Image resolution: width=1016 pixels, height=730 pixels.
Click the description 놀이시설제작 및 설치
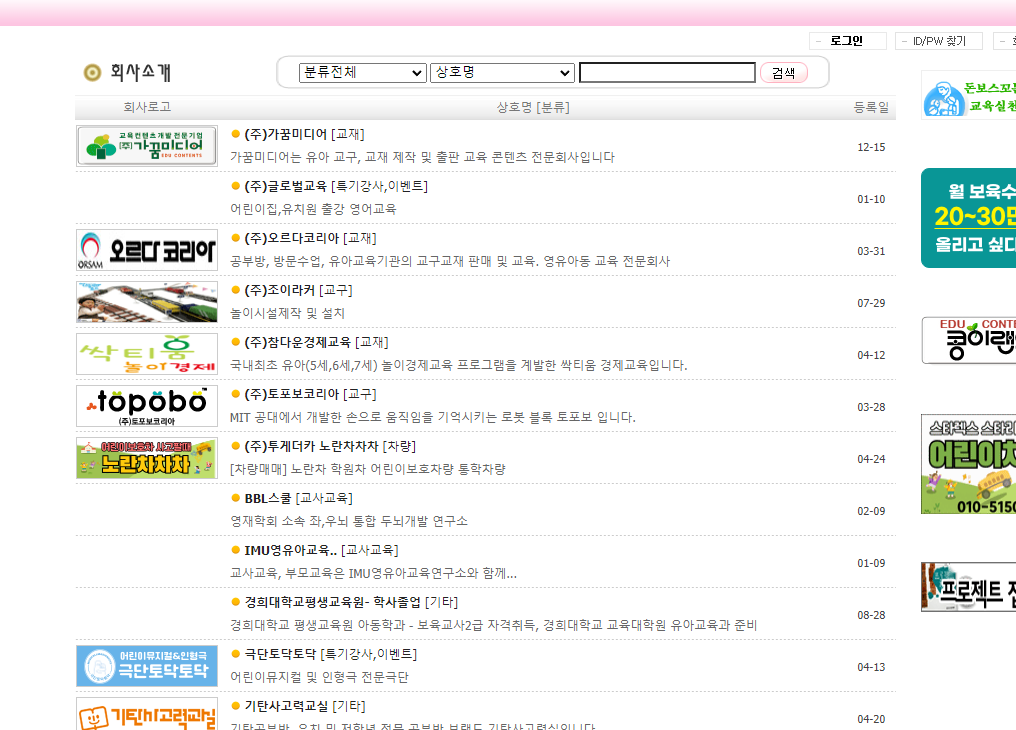pyautogui.click(x=288, y=314)
